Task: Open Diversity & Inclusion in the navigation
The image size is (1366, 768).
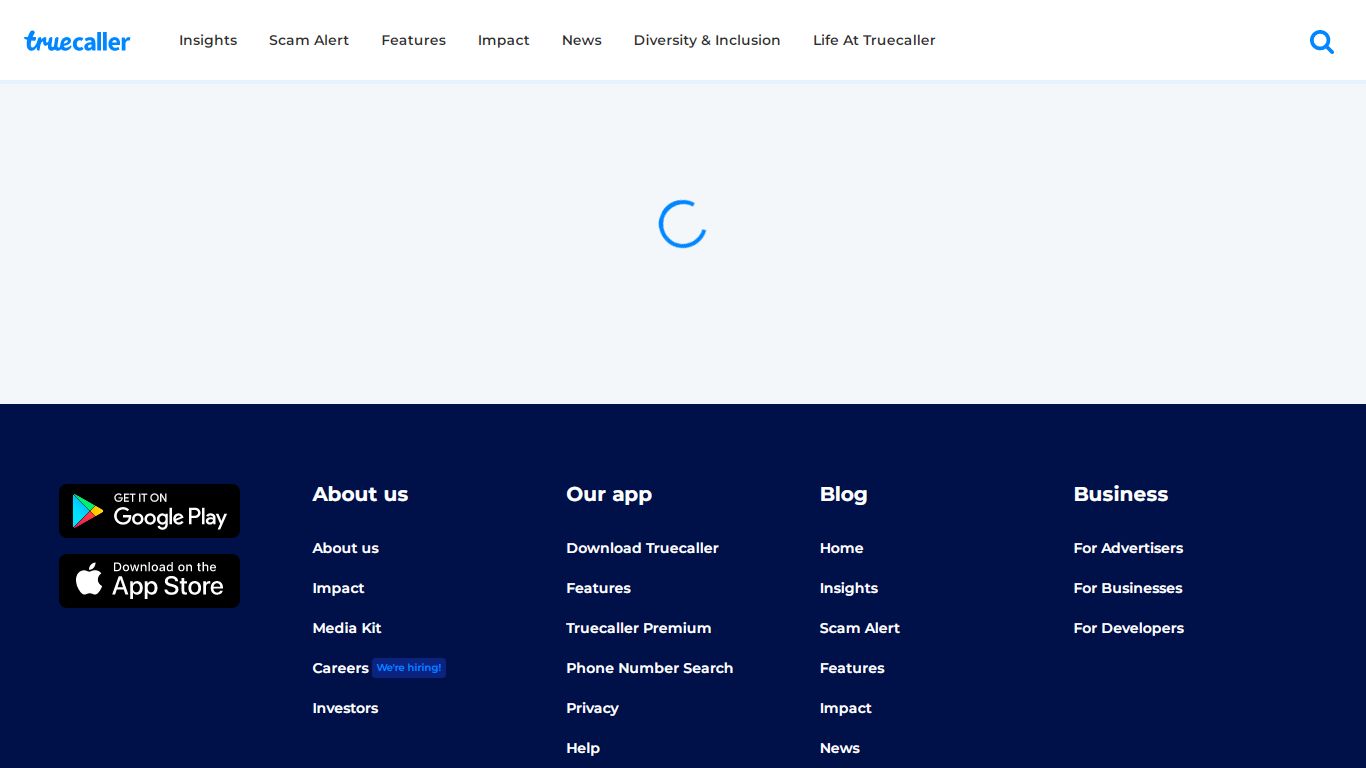Action: 707,40
